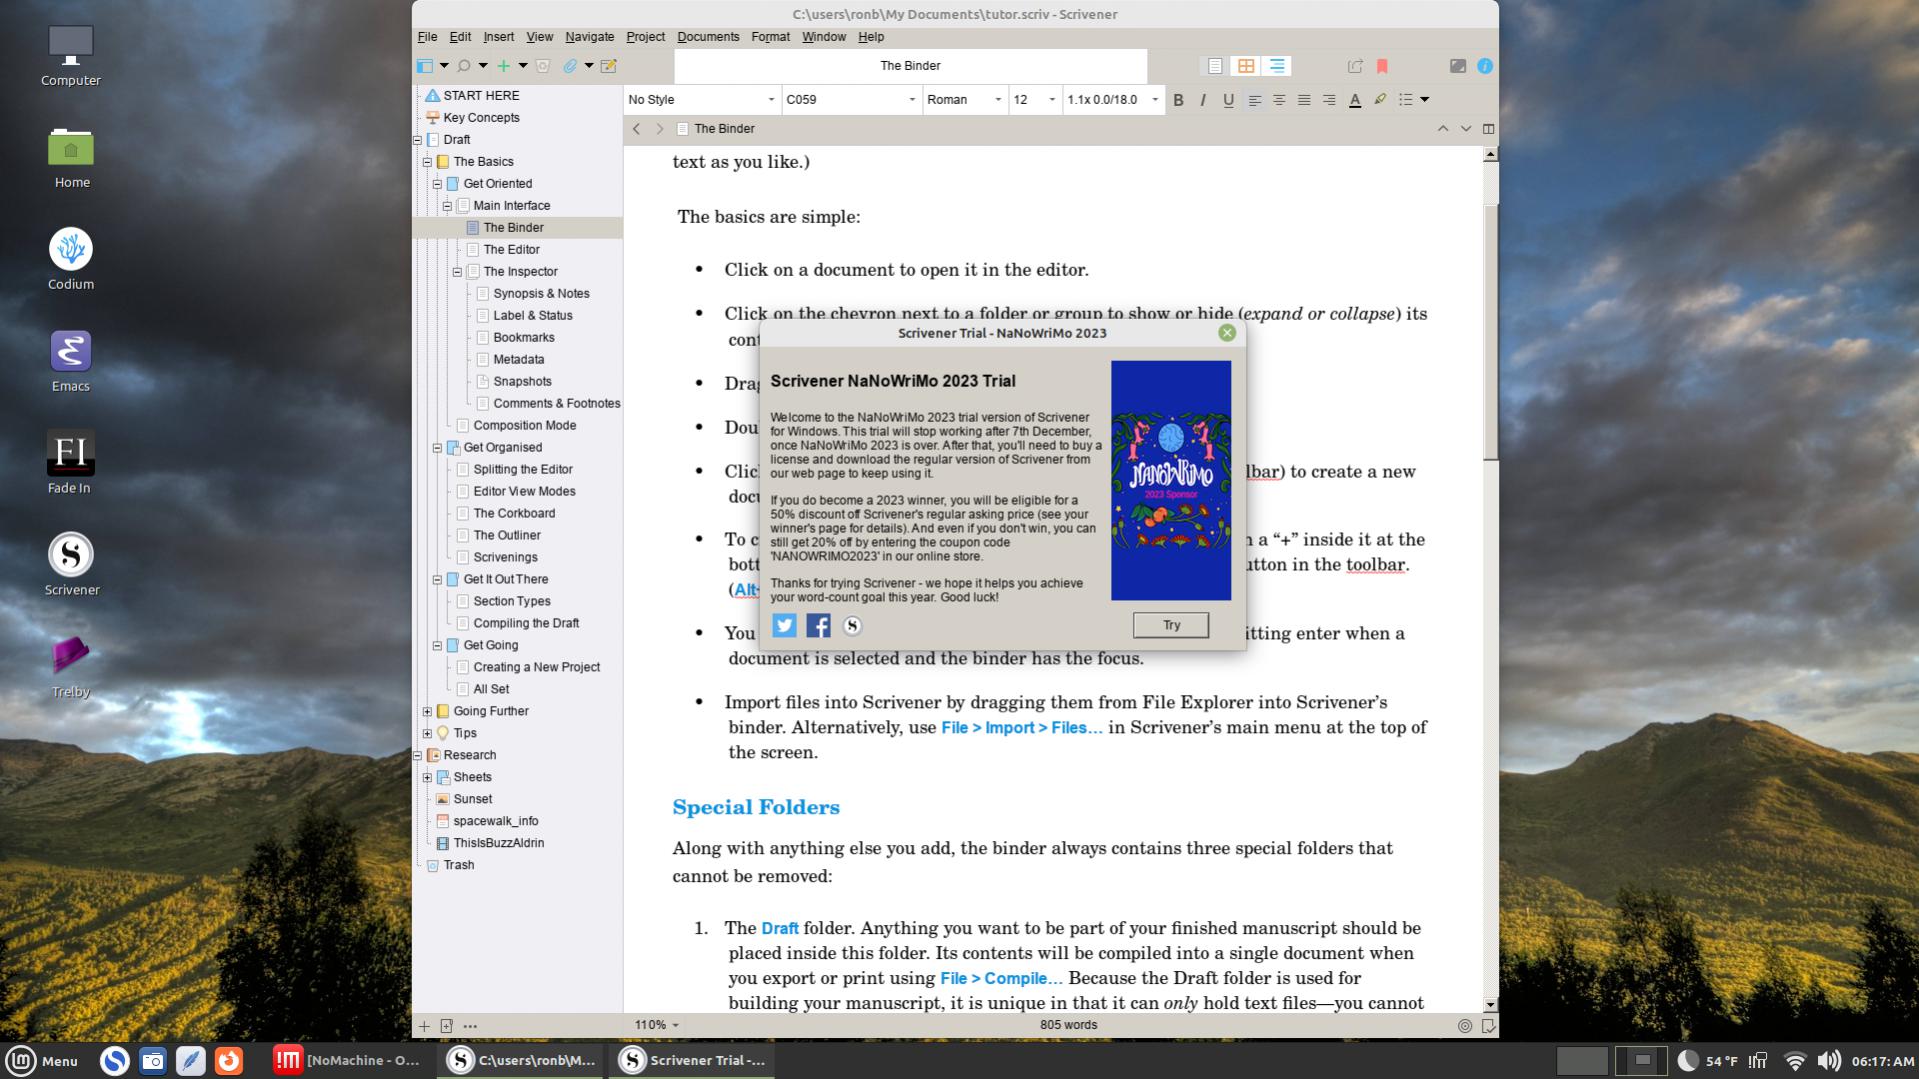
Task: Toggle italic formatting in the format bar
Action: [x=1203, y=100]
